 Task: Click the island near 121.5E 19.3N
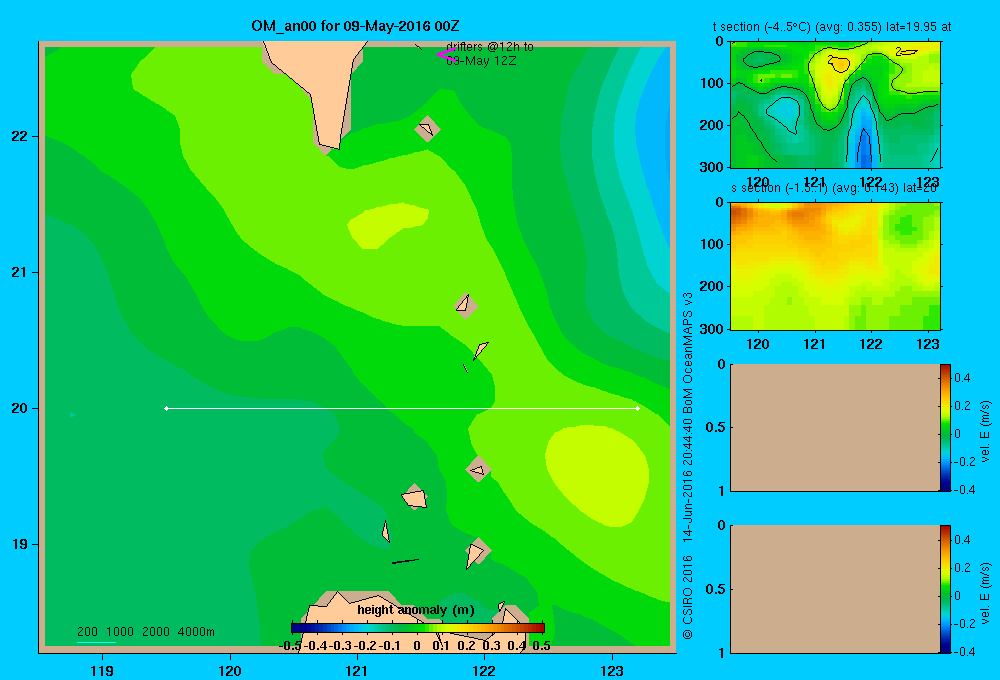click(x=415, y=497)
